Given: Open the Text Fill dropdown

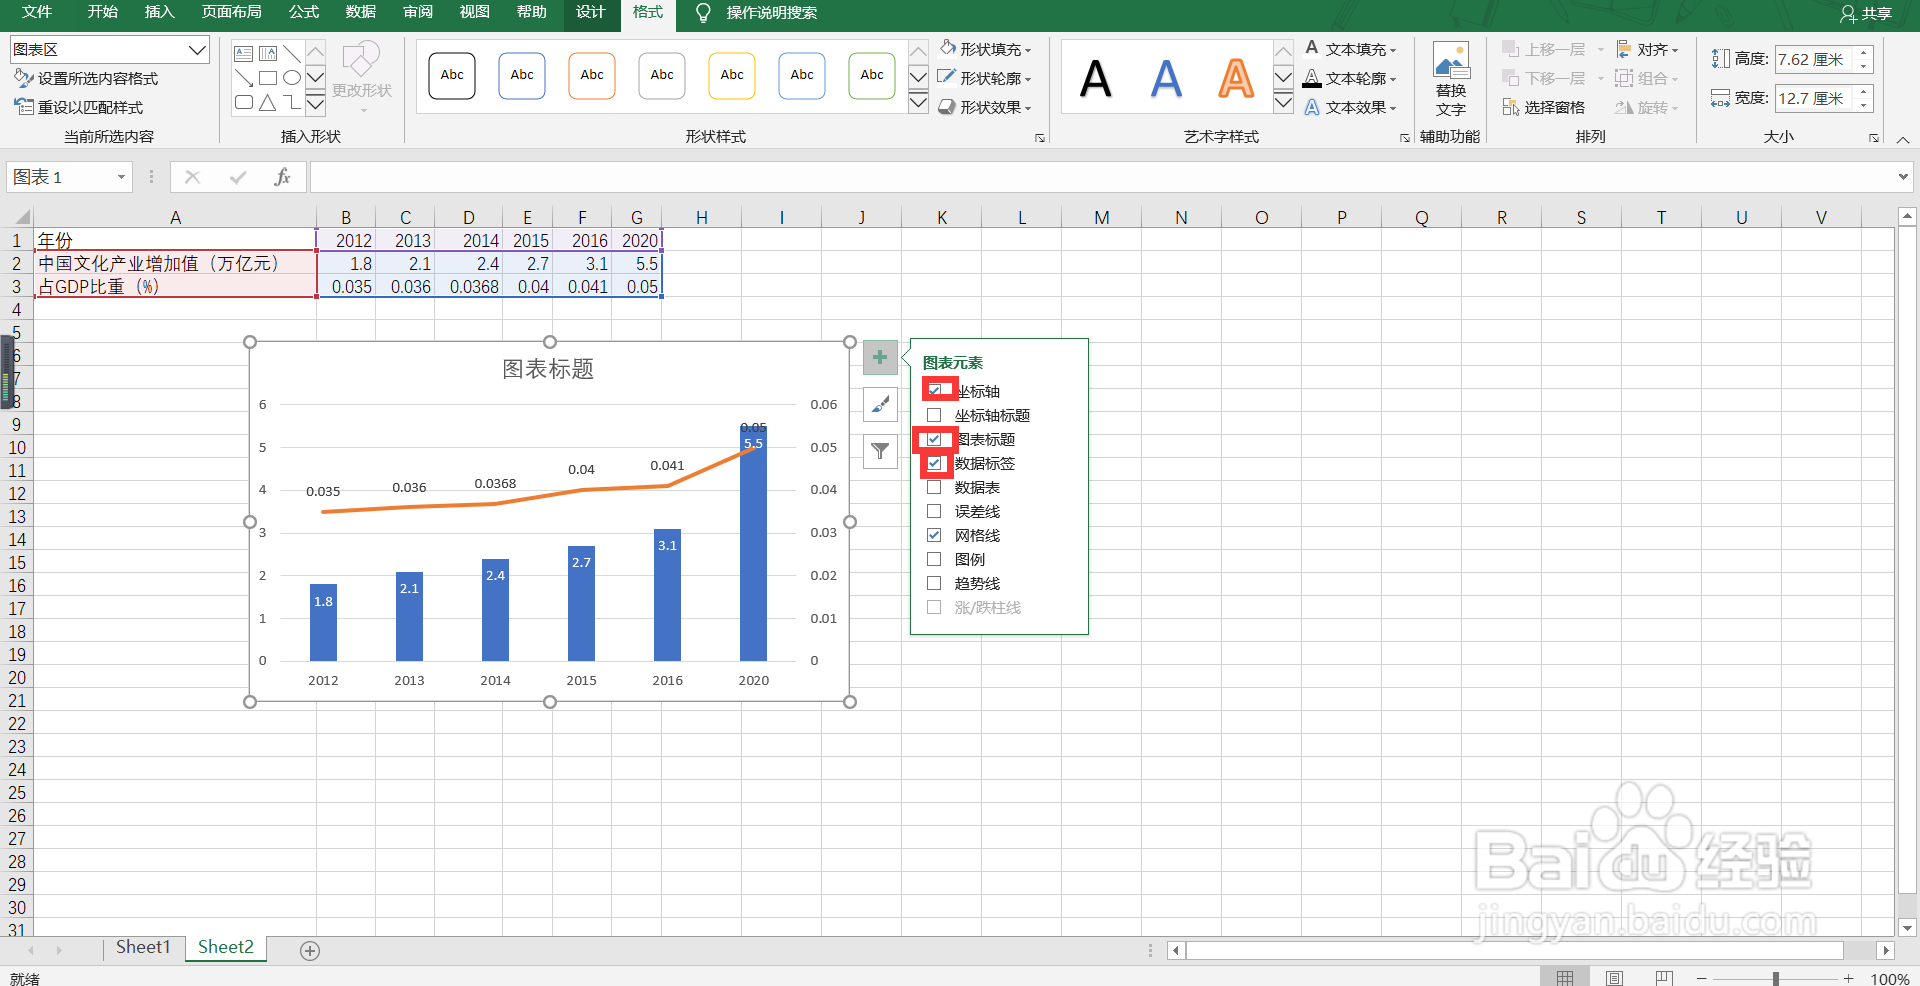Looking at the screenshot, I should 1351,49.
